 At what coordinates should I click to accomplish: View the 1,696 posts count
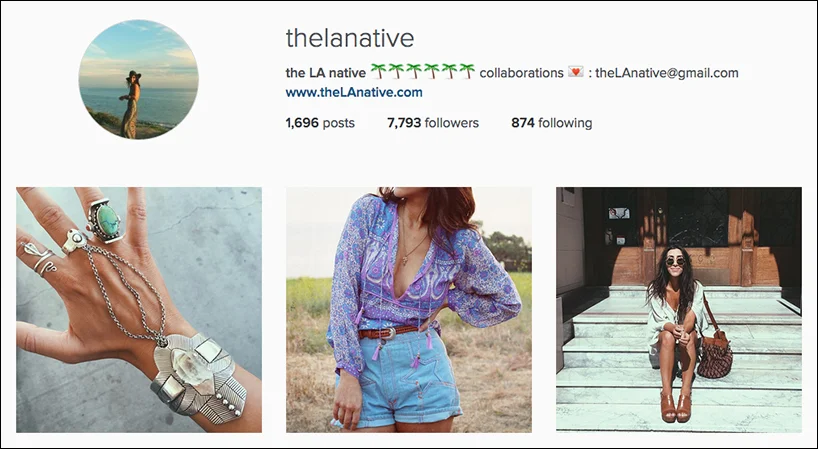click(x=320, y=123)
